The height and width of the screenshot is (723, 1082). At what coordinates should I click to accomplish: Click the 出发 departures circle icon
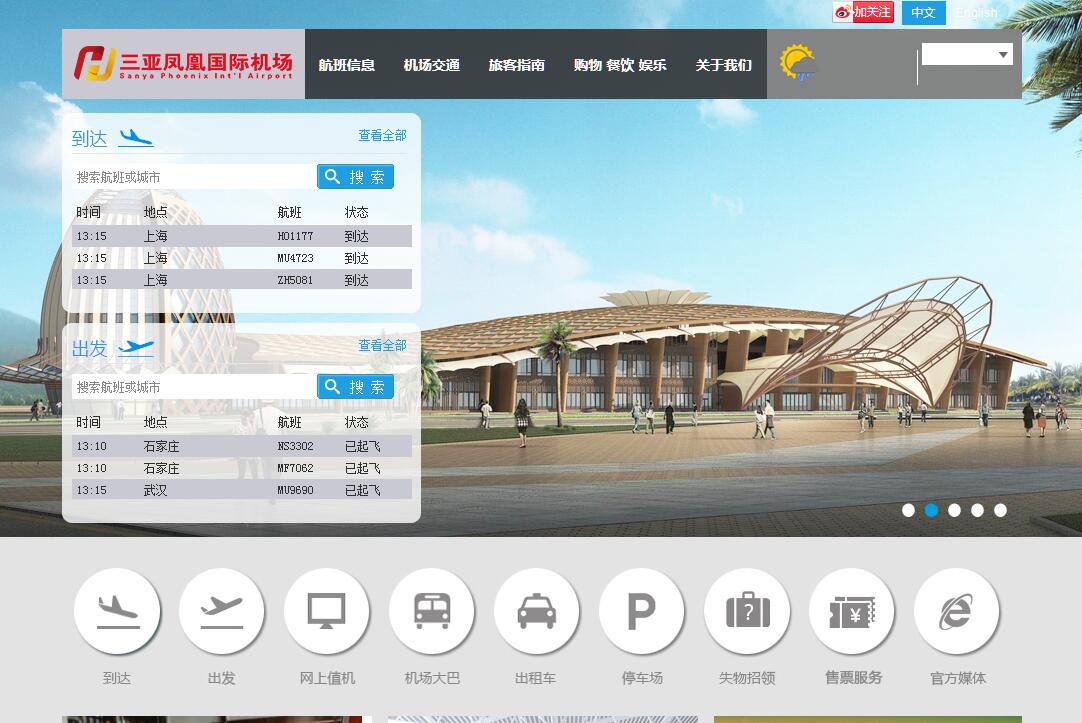pos(222,611)
